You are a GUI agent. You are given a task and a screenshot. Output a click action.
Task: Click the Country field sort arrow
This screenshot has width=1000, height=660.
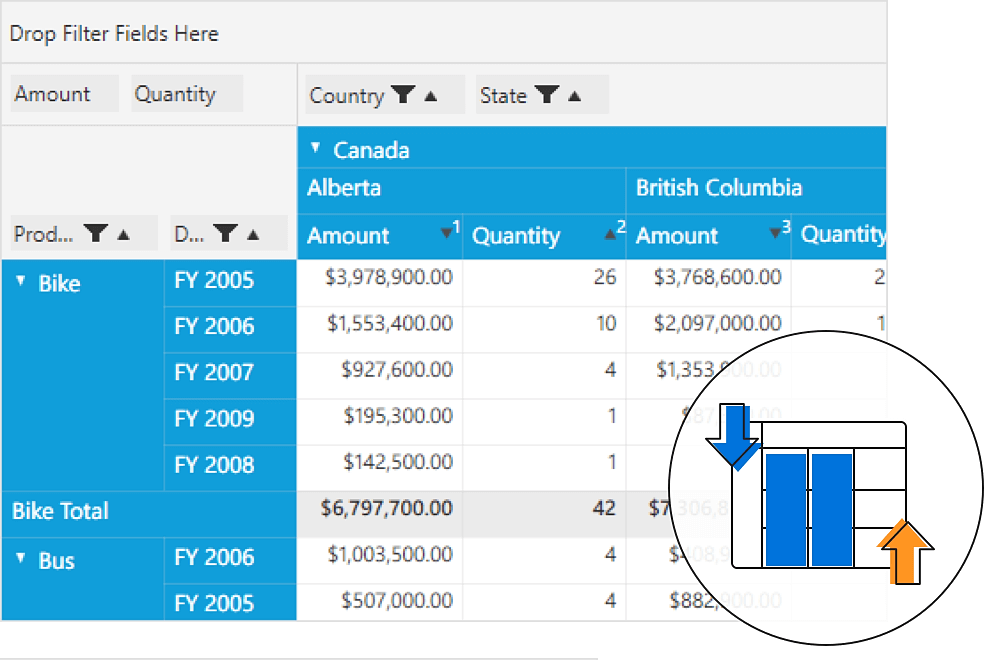(x=431, y=96)
